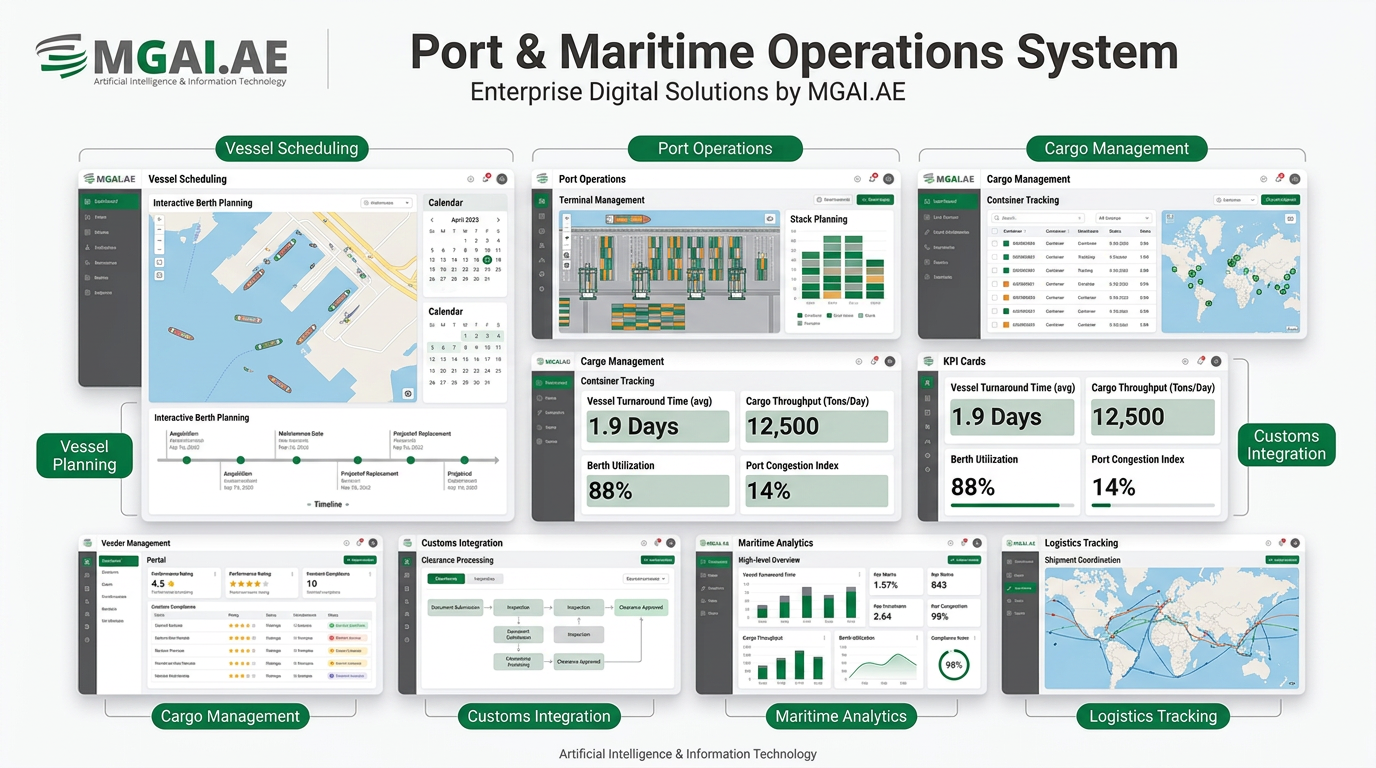
Task: Tick fourth row checkbox in container table
Action: pos(994,284)
